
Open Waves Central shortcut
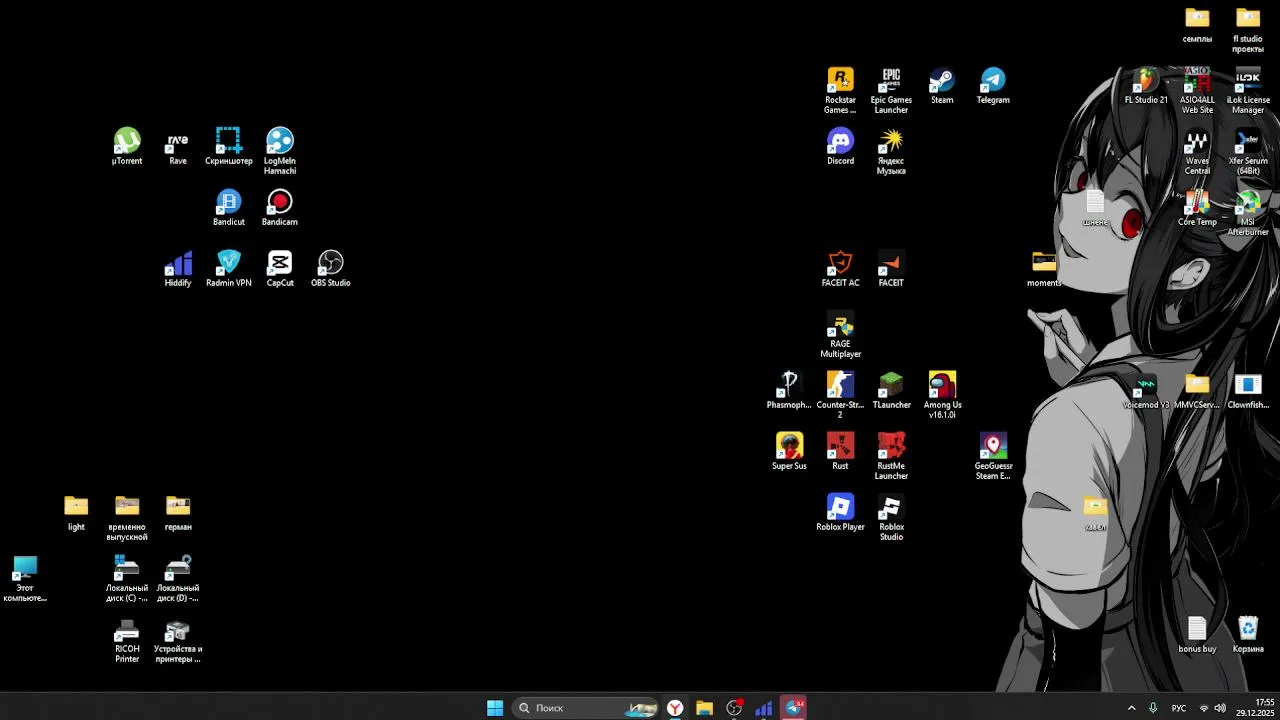[1197, 151]
